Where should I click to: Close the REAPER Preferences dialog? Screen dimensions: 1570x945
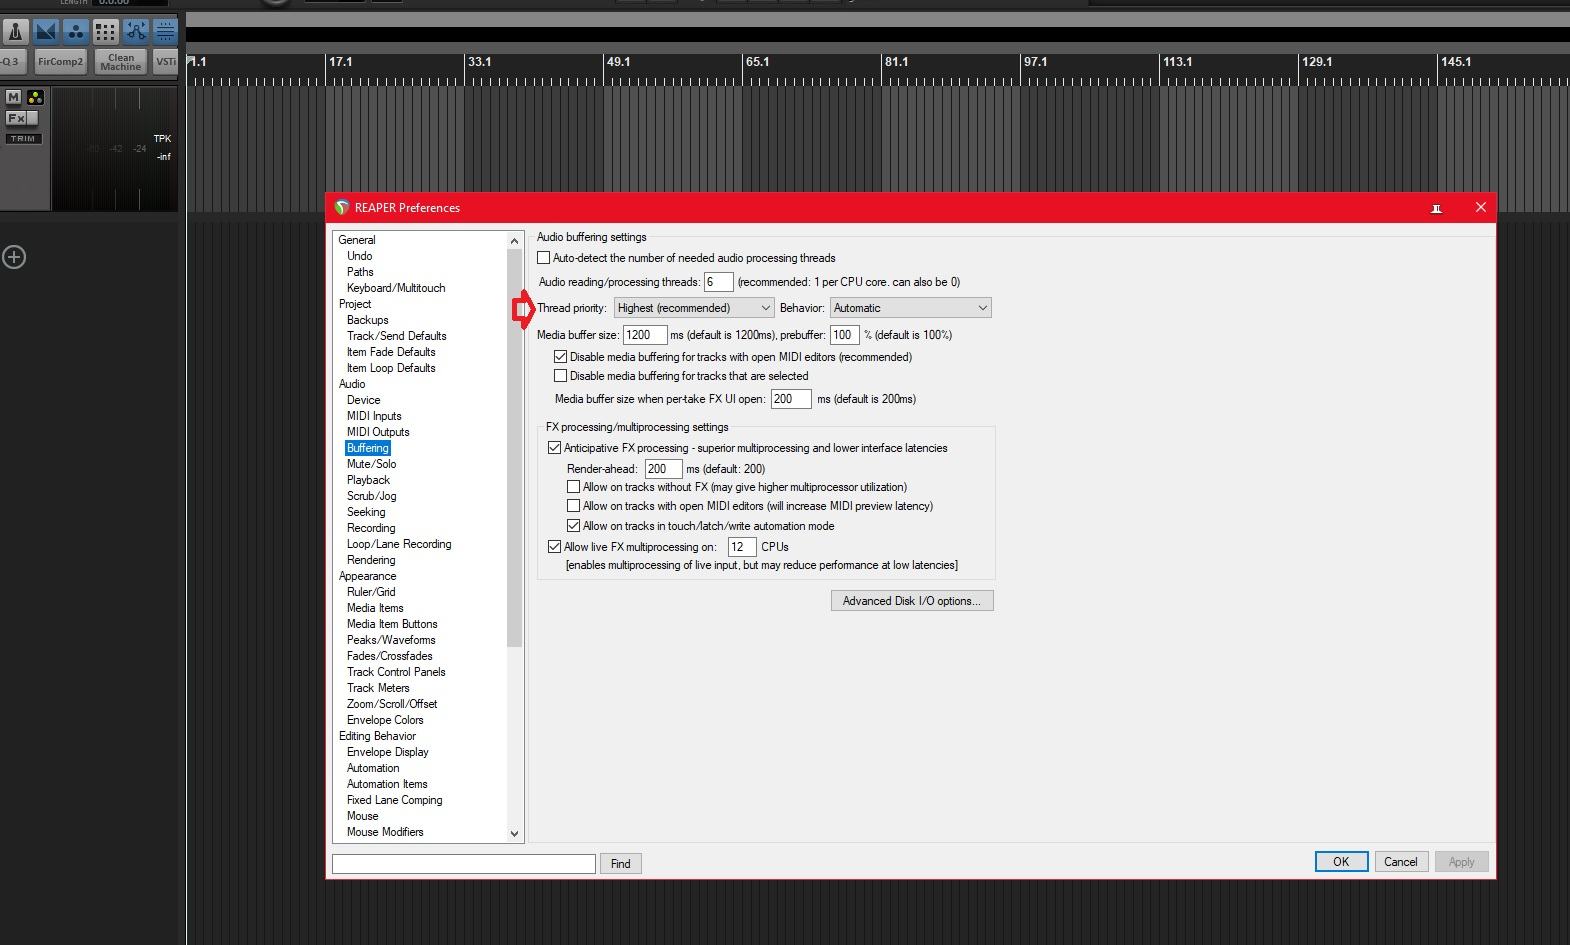coord(1481,207)
